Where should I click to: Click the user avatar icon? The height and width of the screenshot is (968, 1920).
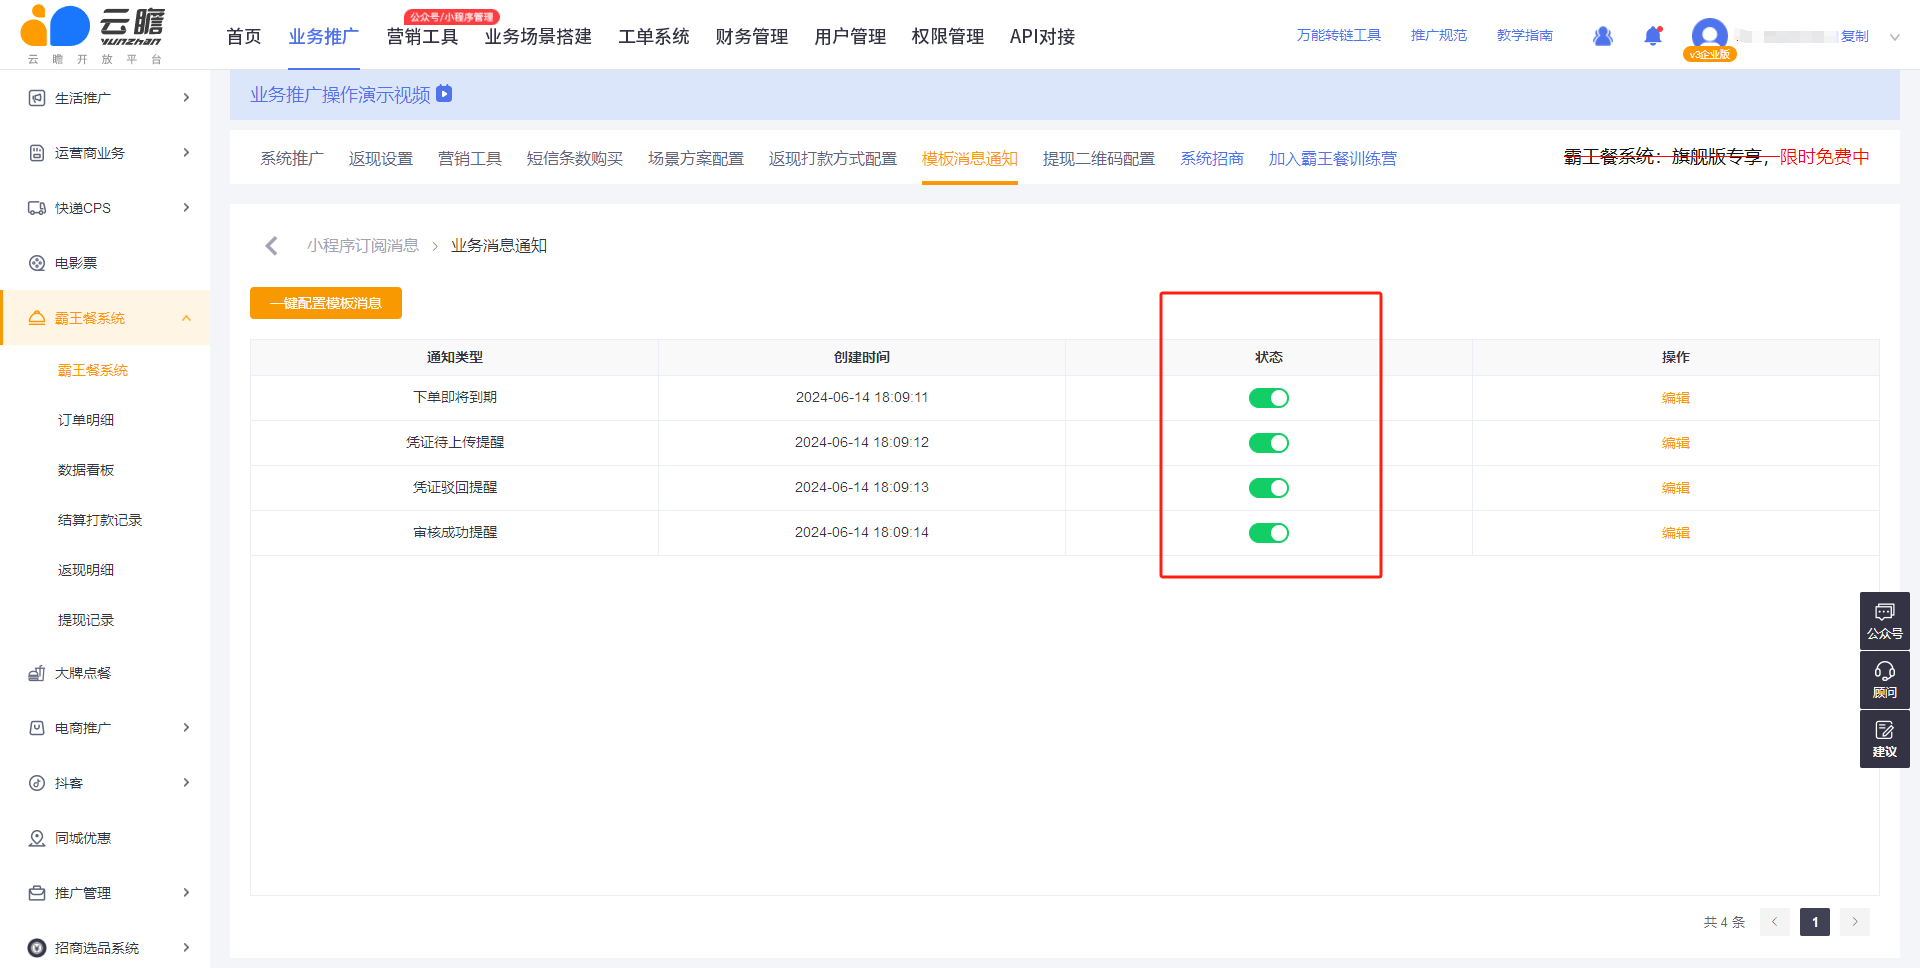click(1709, 37)
